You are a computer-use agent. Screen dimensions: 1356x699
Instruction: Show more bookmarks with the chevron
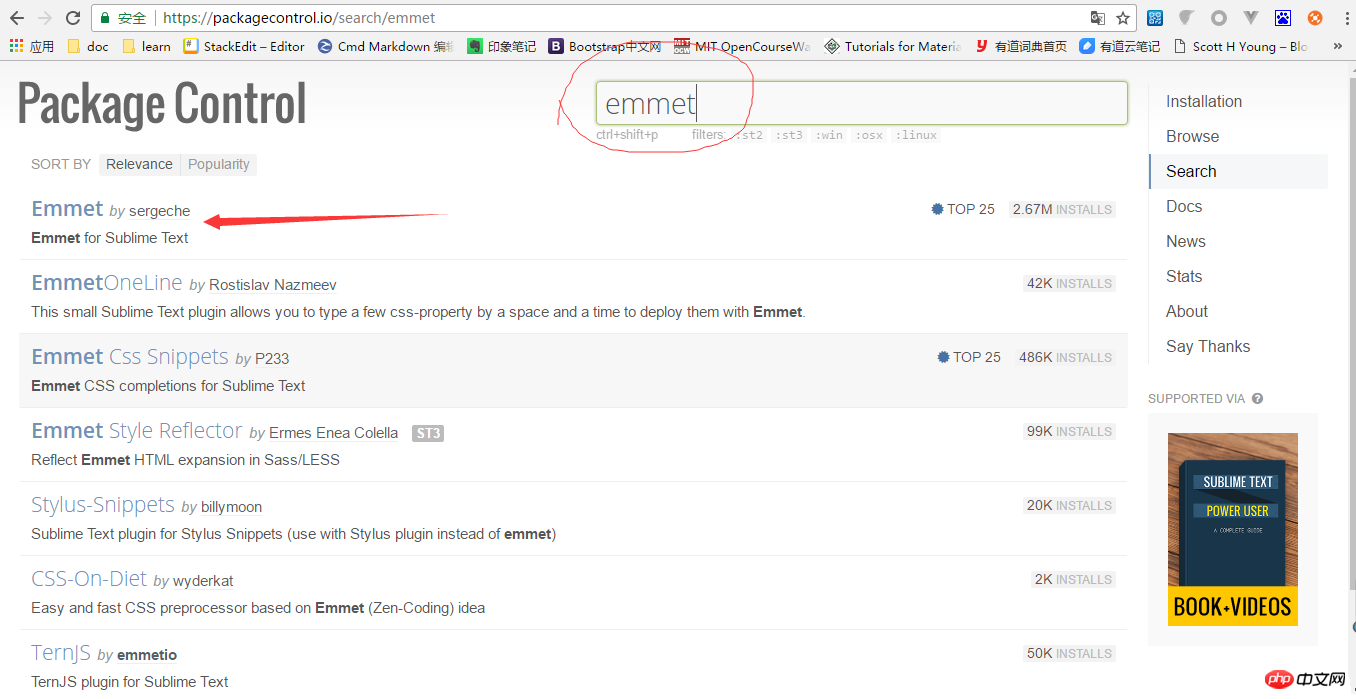coord(1338,46)
